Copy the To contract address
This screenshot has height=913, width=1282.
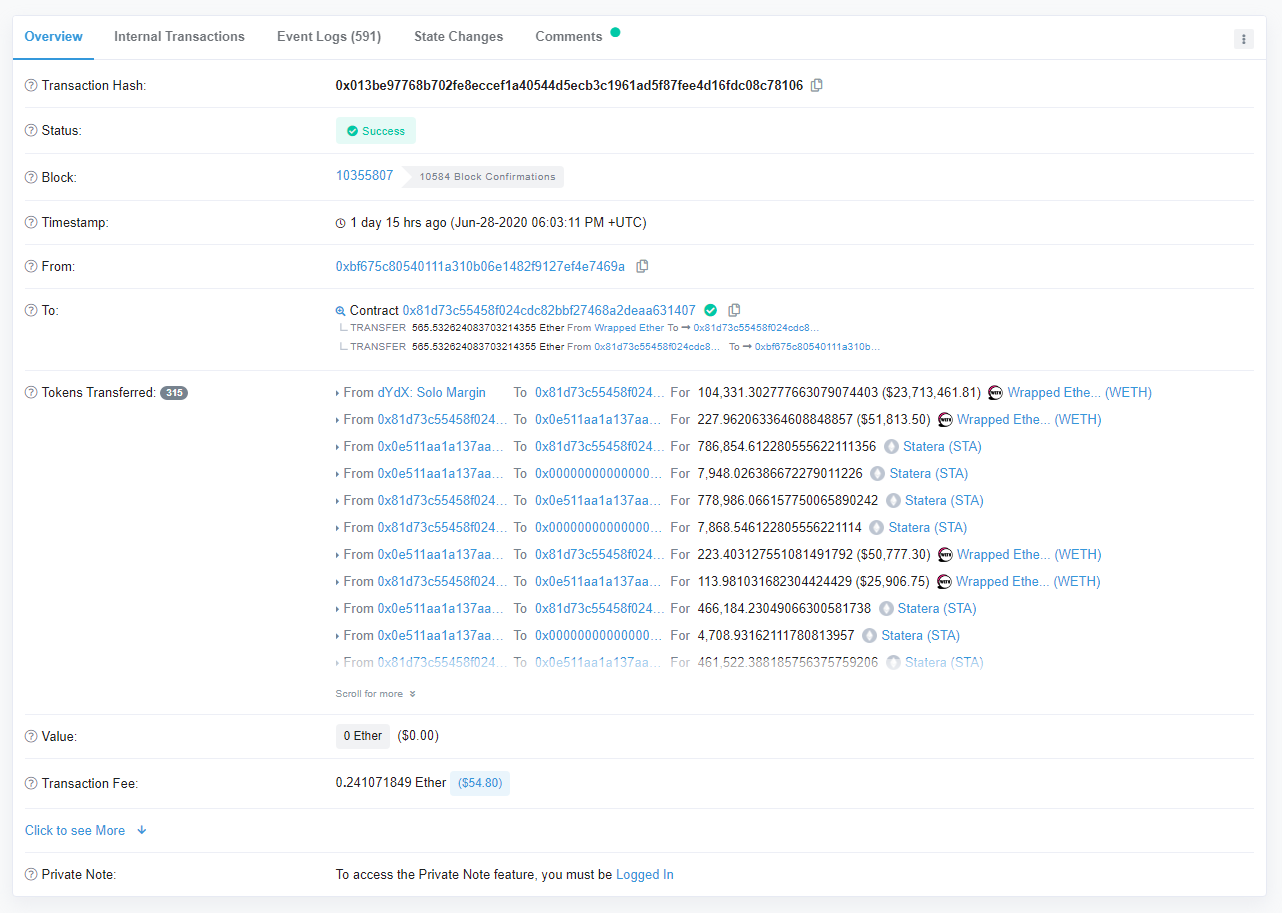click(x=734, y=311)
